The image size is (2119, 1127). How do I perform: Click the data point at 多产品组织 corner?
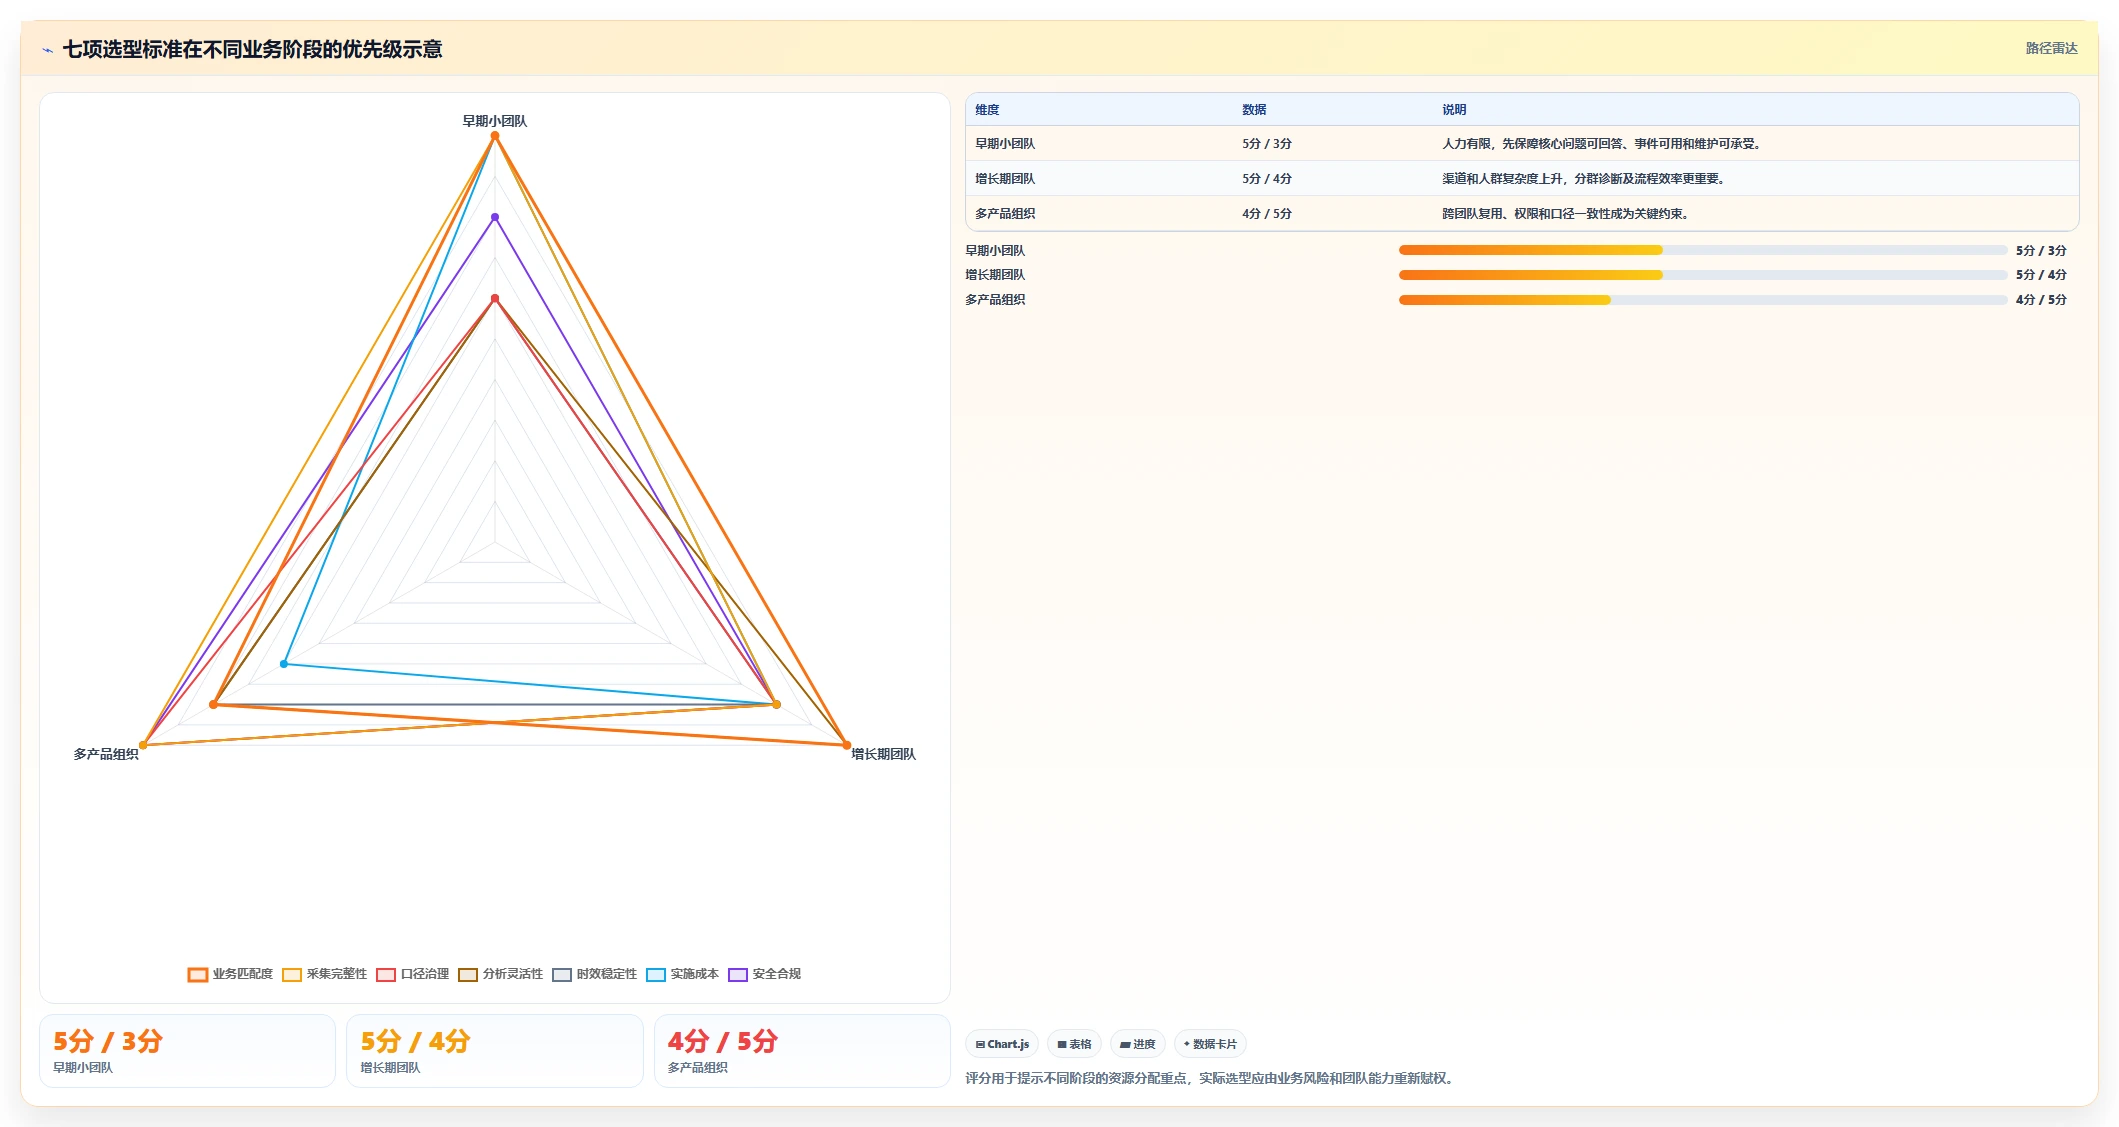pyautogui.click(x=143, y=745)
